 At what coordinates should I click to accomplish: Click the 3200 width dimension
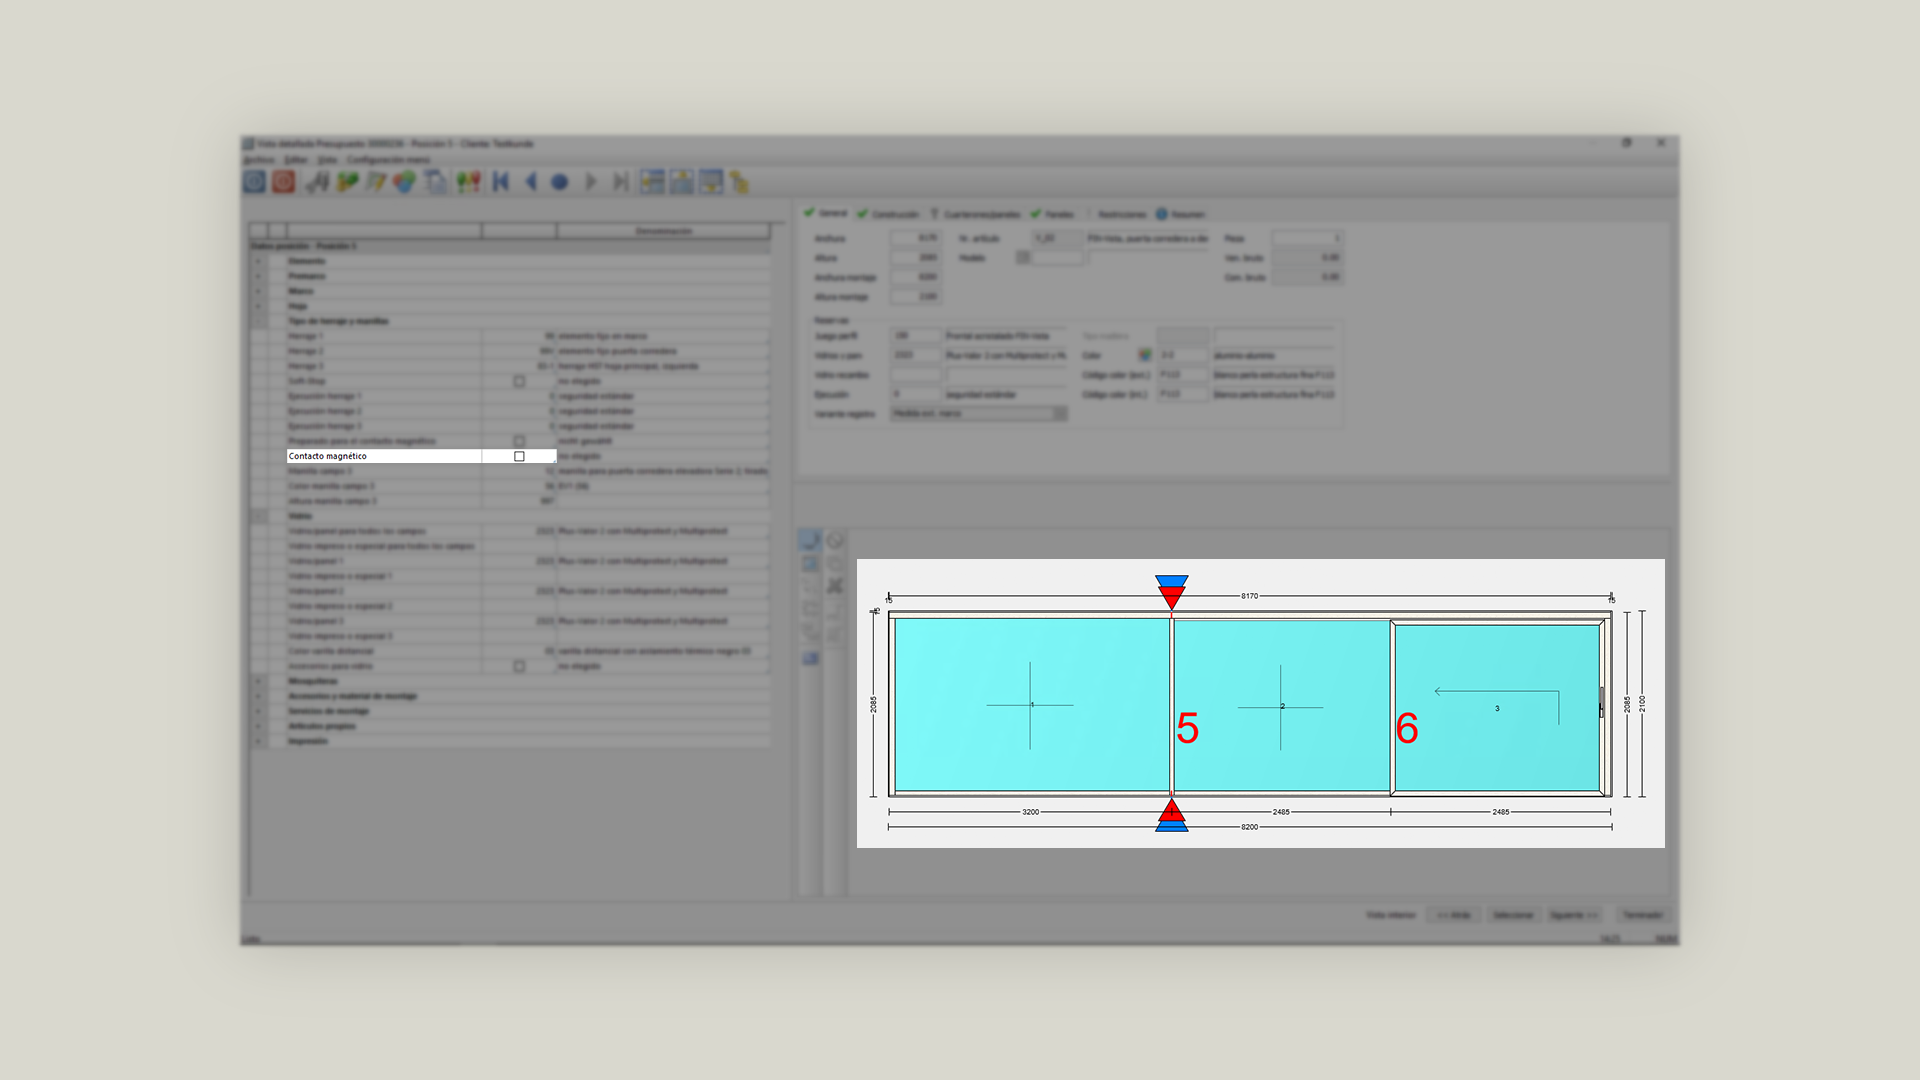(x=1030, y=812)
